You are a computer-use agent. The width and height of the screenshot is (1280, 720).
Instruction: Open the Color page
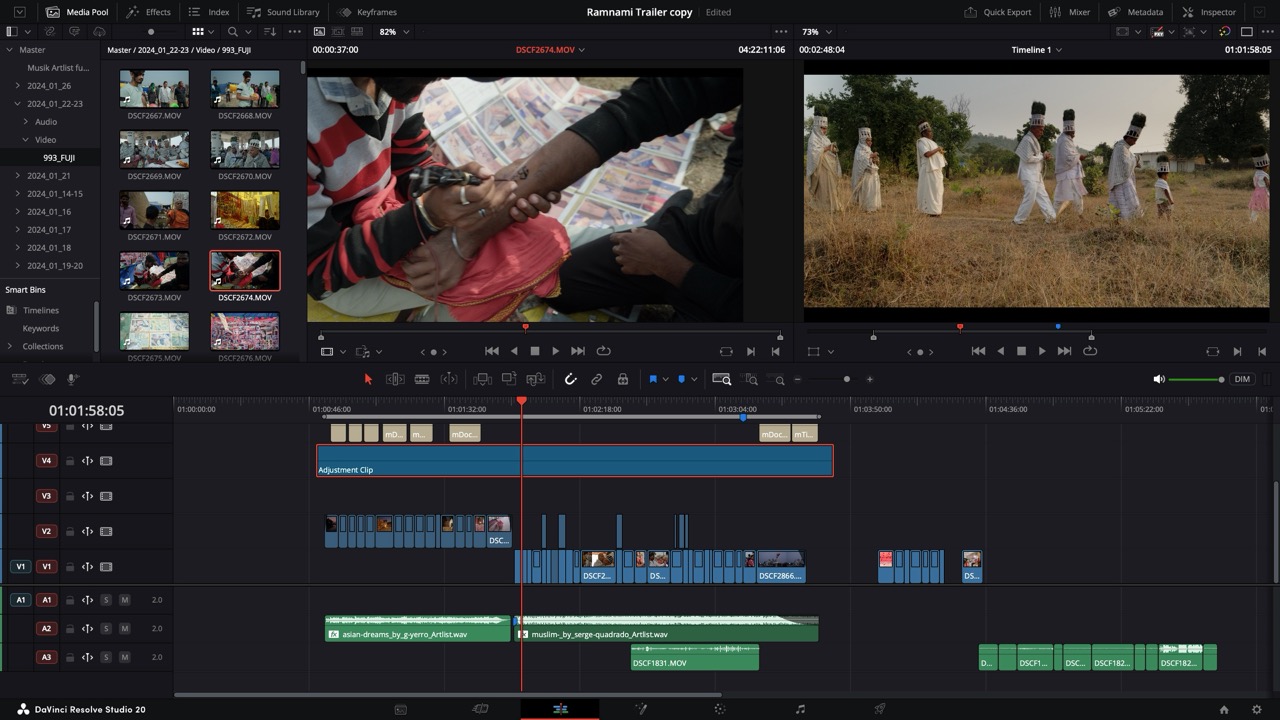pos(719,708)
